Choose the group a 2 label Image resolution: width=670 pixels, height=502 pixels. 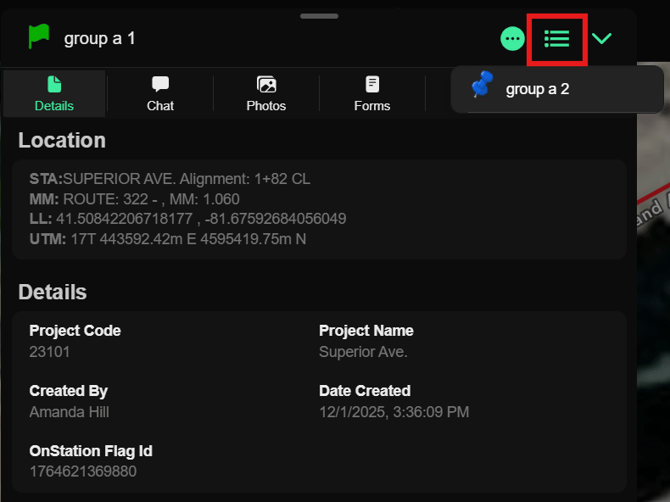click(x=537, y=89)
